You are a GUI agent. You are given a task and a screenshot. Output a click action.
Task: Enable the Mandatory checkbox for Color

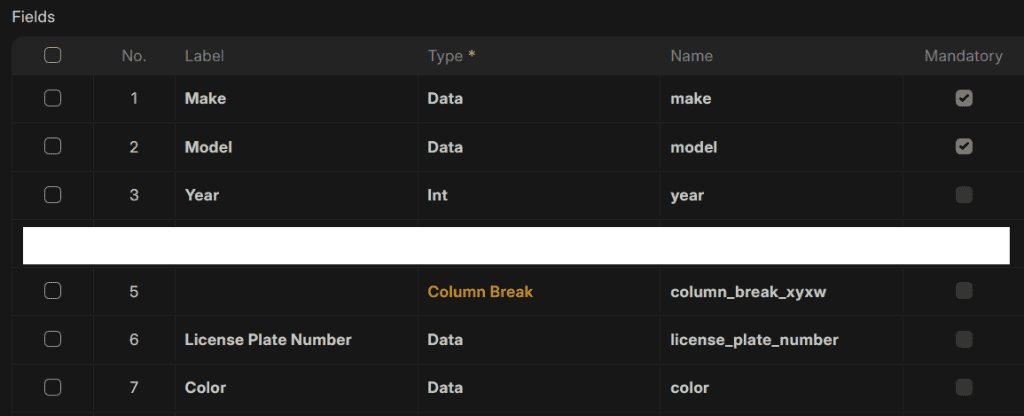click(x=963, y=387)
